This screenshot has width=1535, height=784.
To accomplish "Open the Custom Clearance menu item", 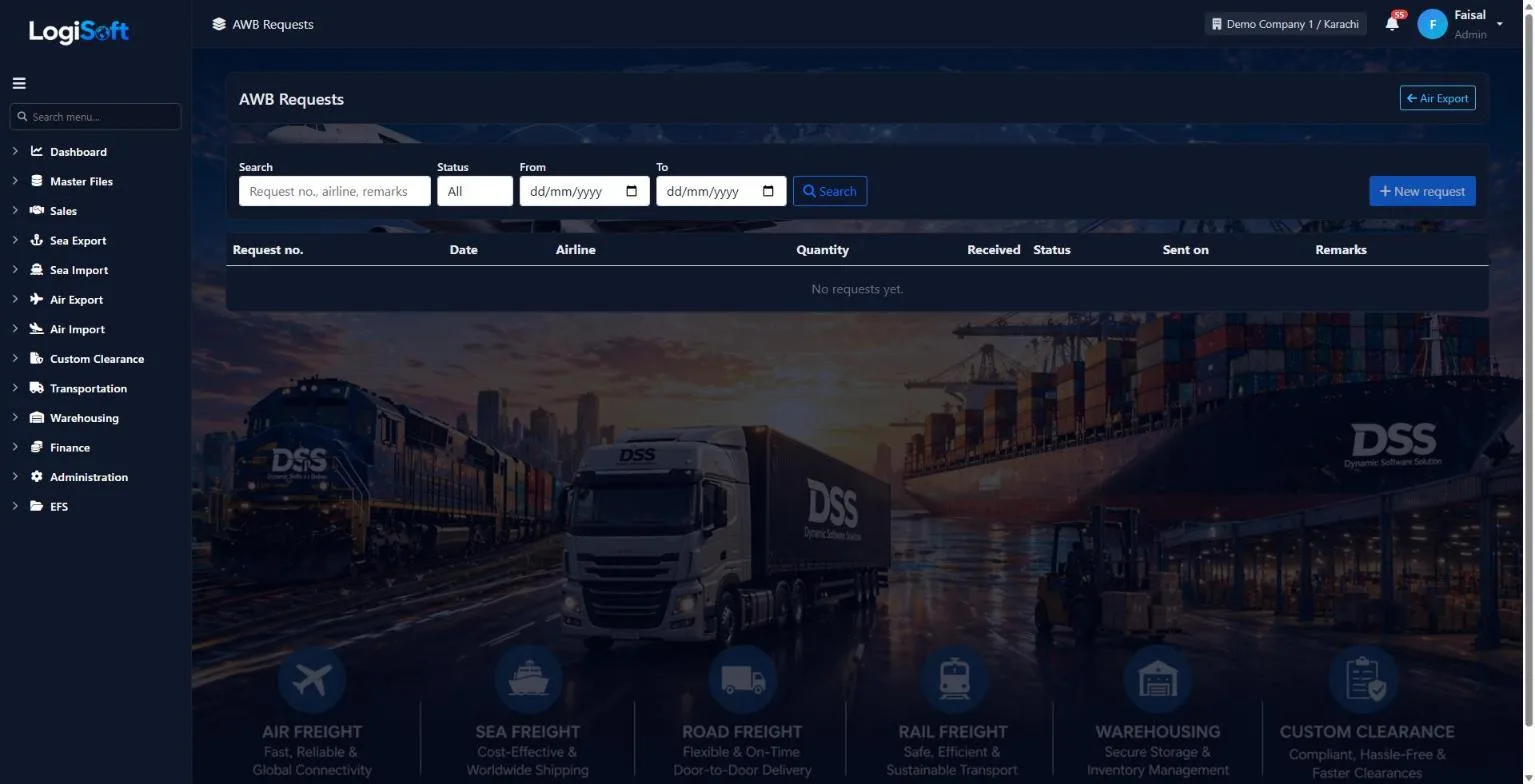I will click(97, 359).
